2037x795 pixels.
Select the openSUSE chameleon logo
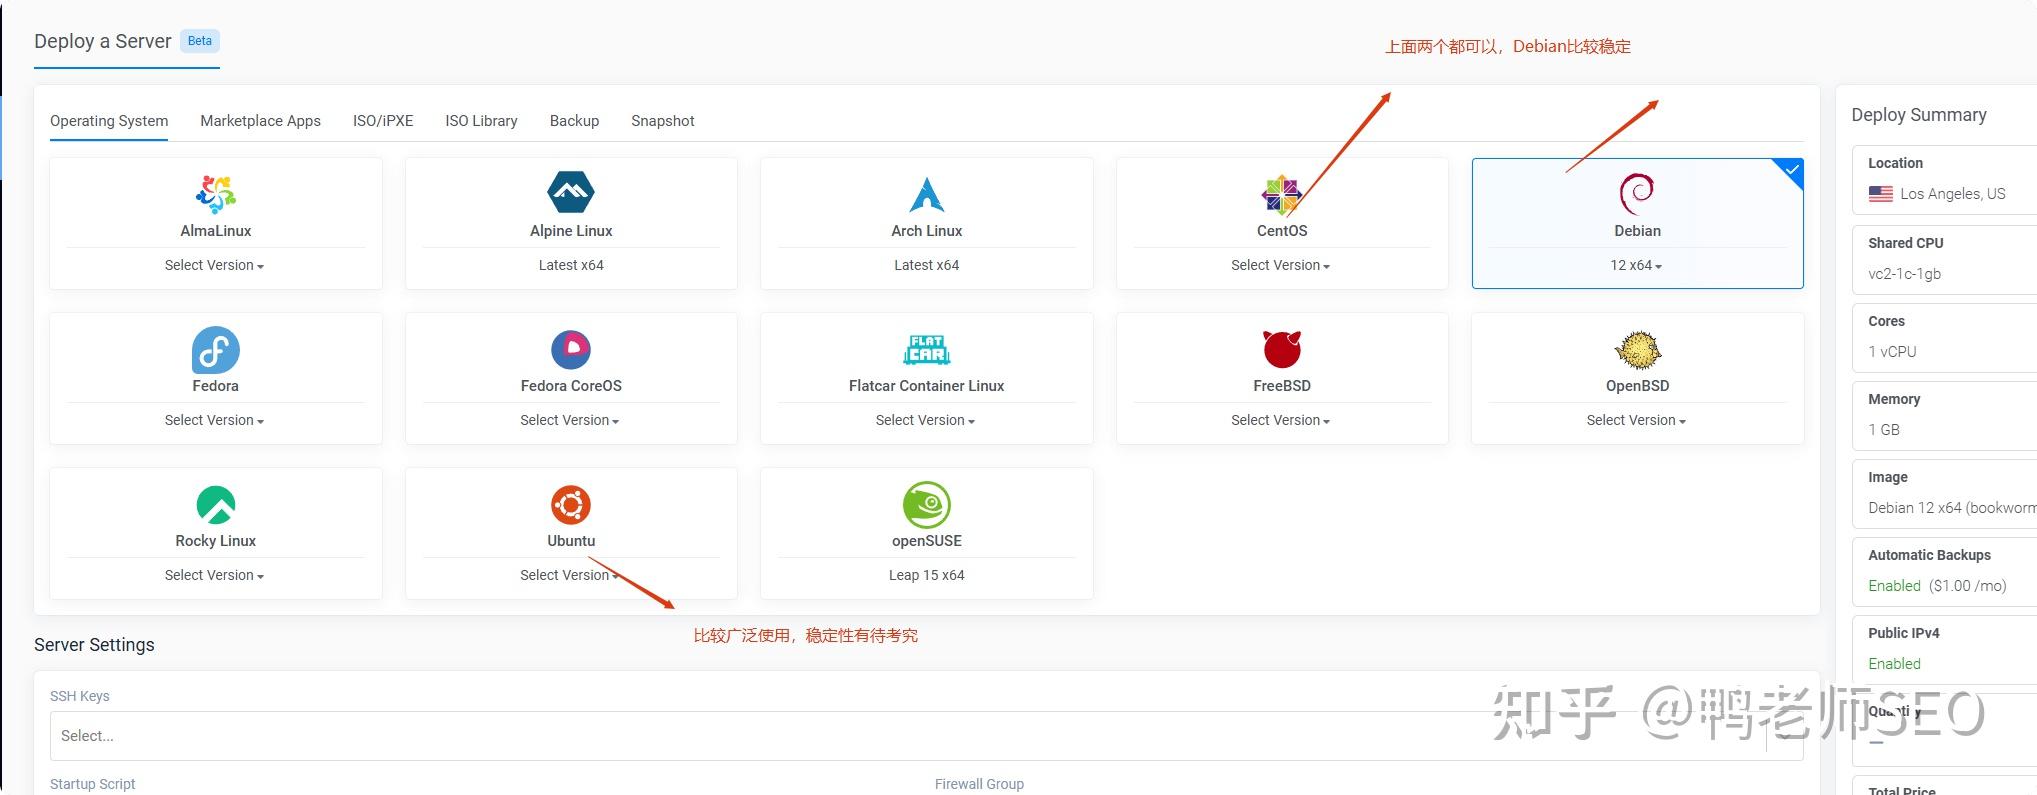coord(927,505)
